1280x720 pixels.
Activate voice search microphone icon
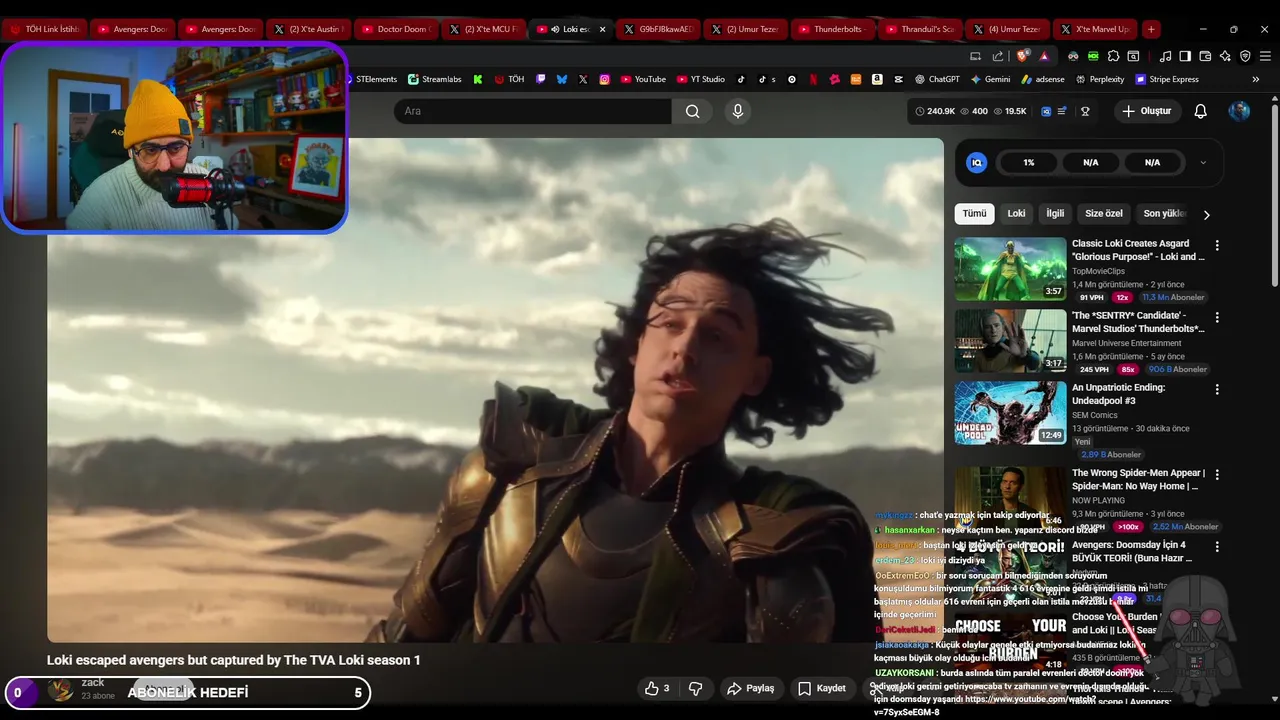pos(738,111)
